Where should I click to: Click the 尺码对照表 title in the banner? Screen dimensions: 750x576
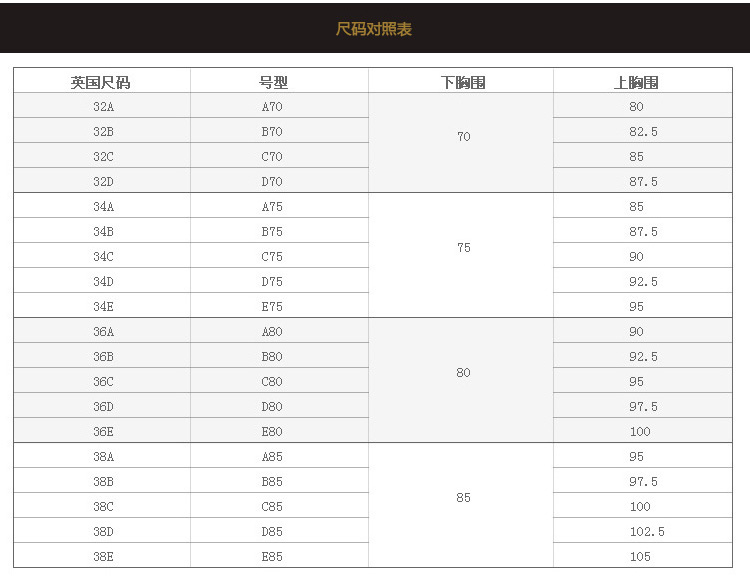pyautogui.click(x=374, y=29)
